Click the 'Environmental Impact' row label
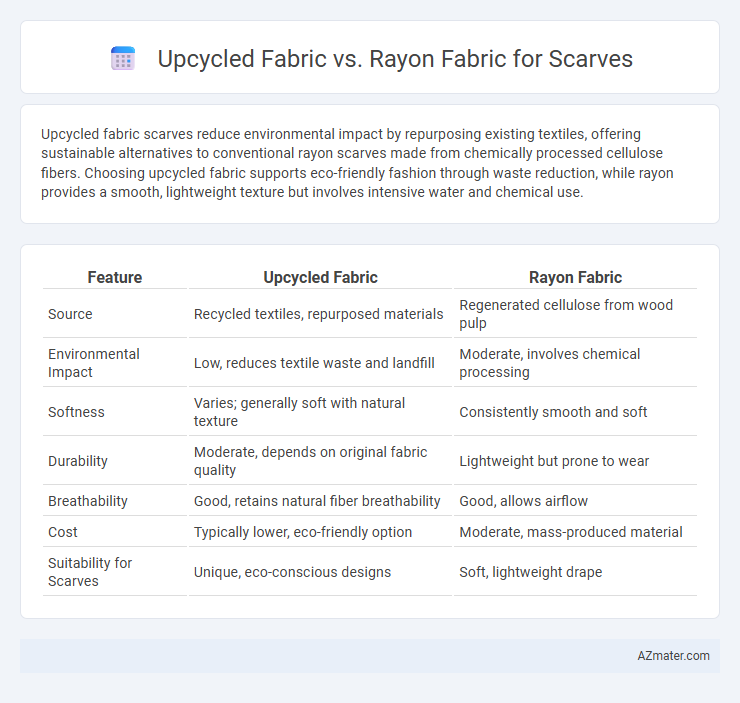The height and width of the screenshot is (703, 740). [93, 363]
